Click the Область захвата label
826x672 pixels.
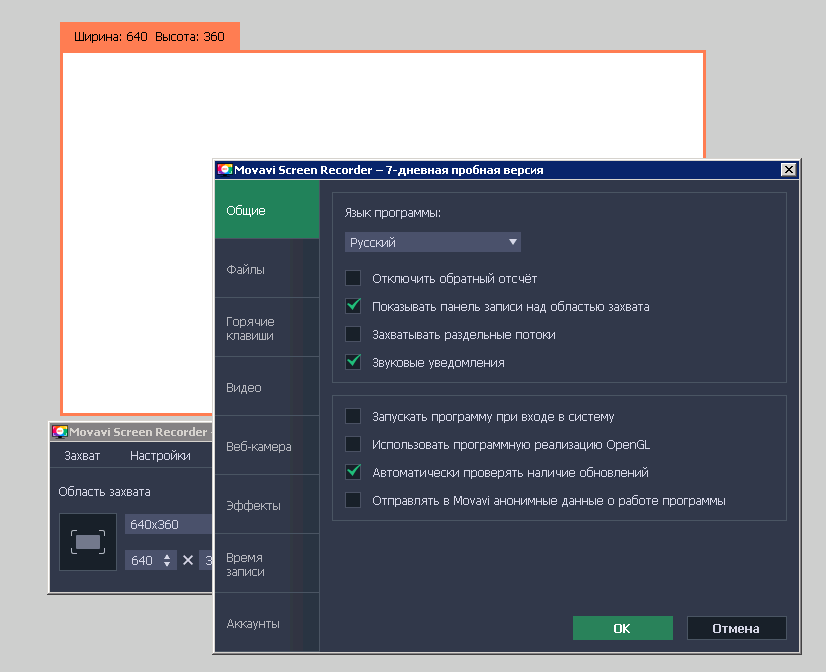[x=104, y=491]
